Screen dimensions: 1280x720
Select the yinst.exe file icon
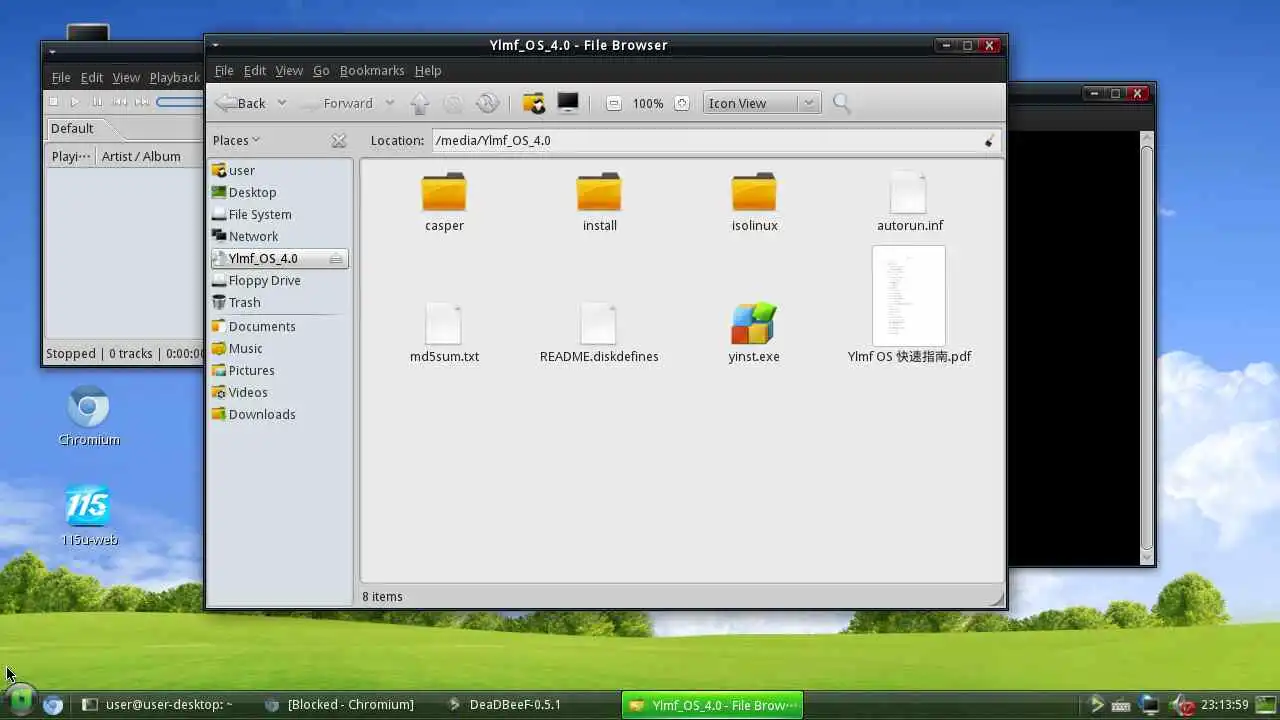(x=754, y=324)
